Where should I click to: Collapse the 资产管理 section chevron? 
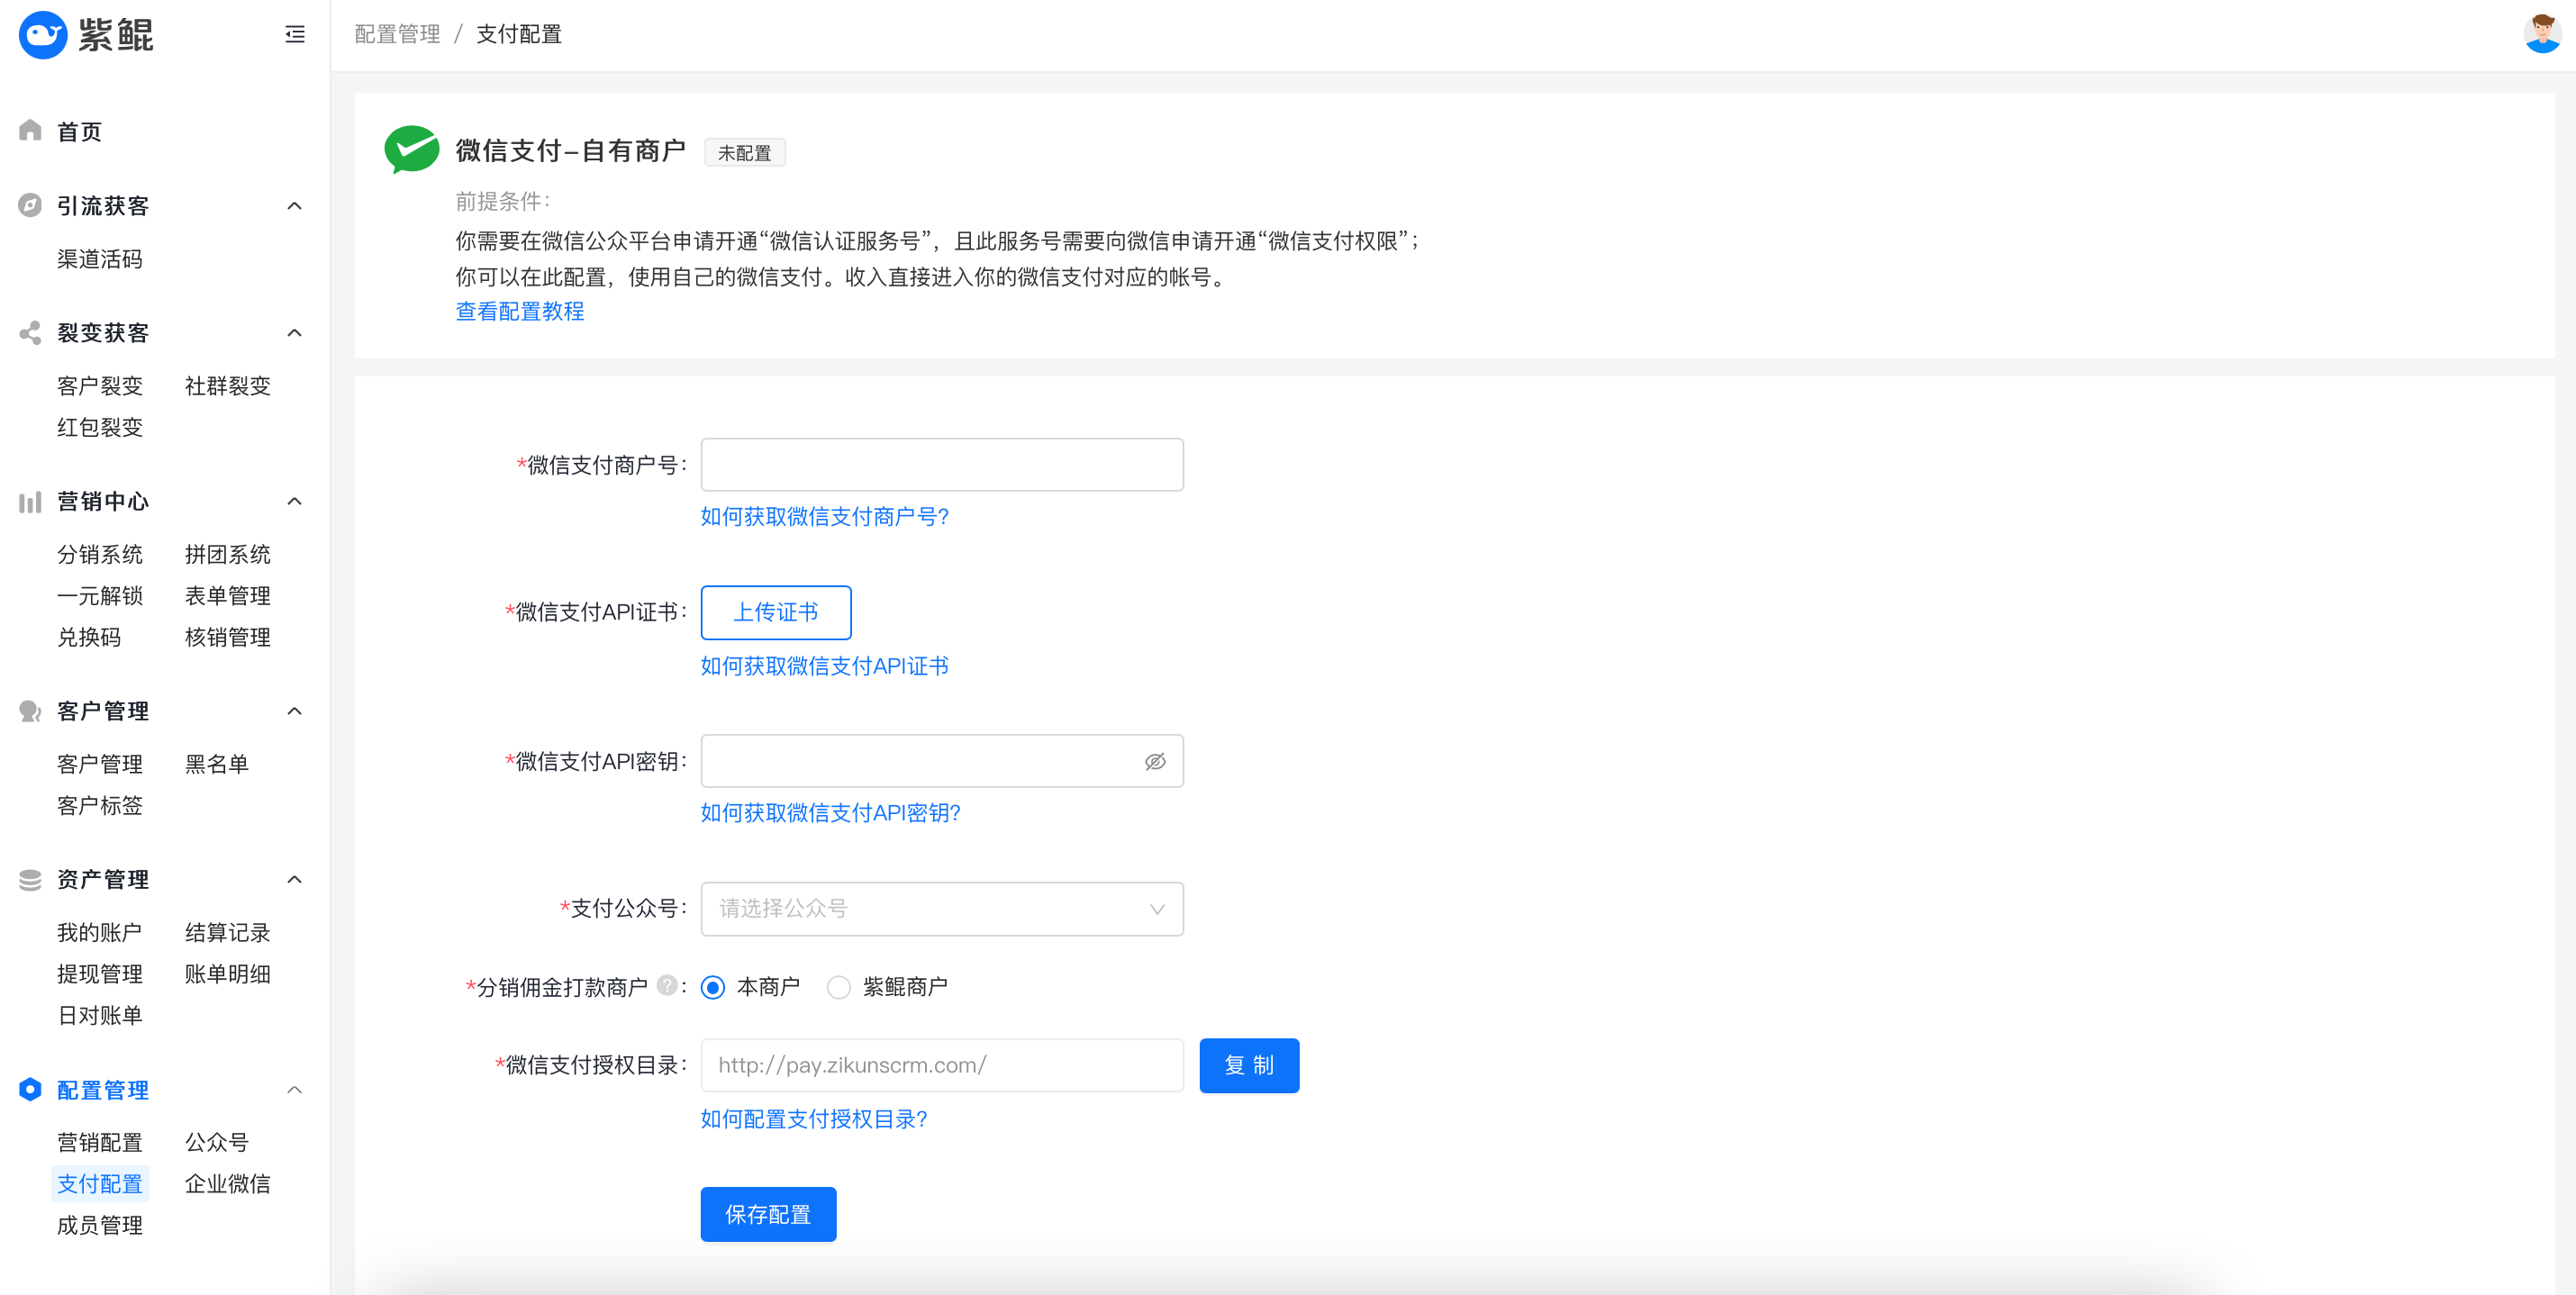(294, 880)
